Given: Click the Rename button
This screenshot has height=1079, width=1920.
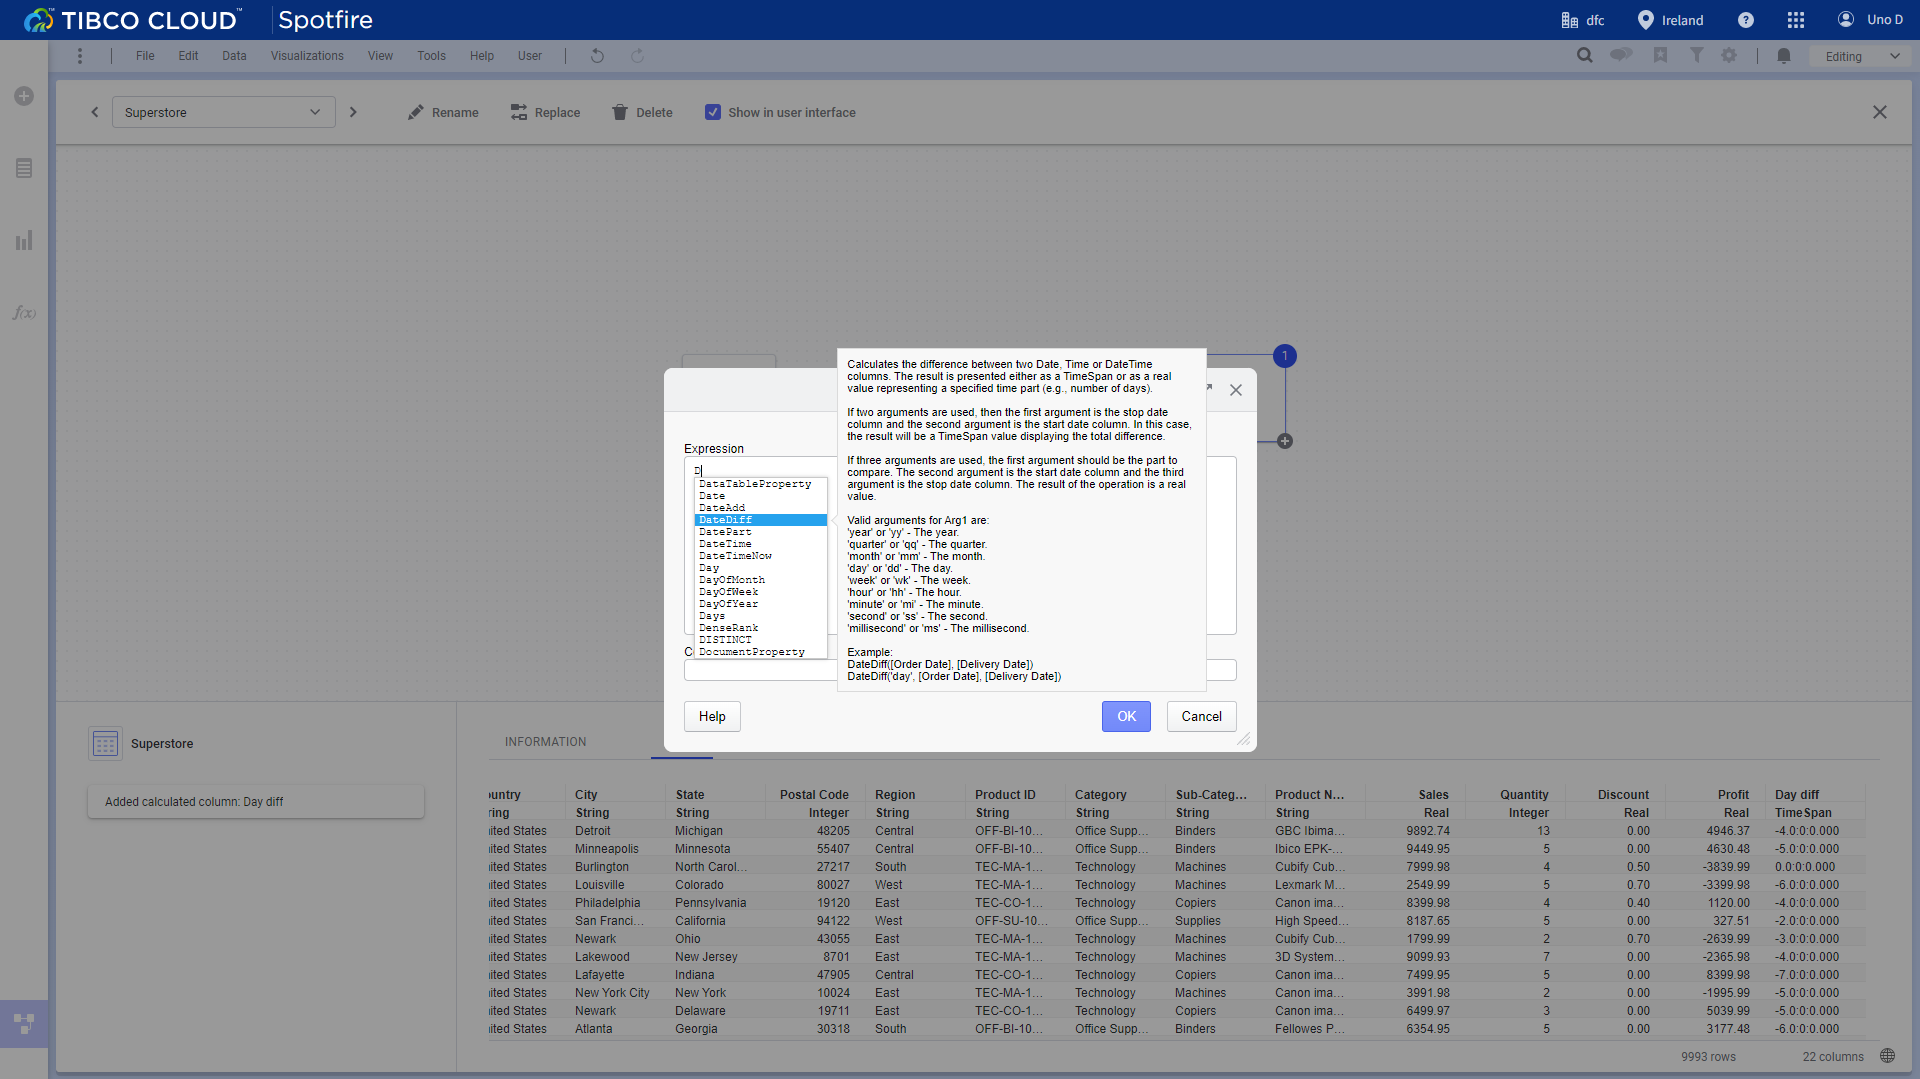Looking at the screenshot, I should 443,112.
